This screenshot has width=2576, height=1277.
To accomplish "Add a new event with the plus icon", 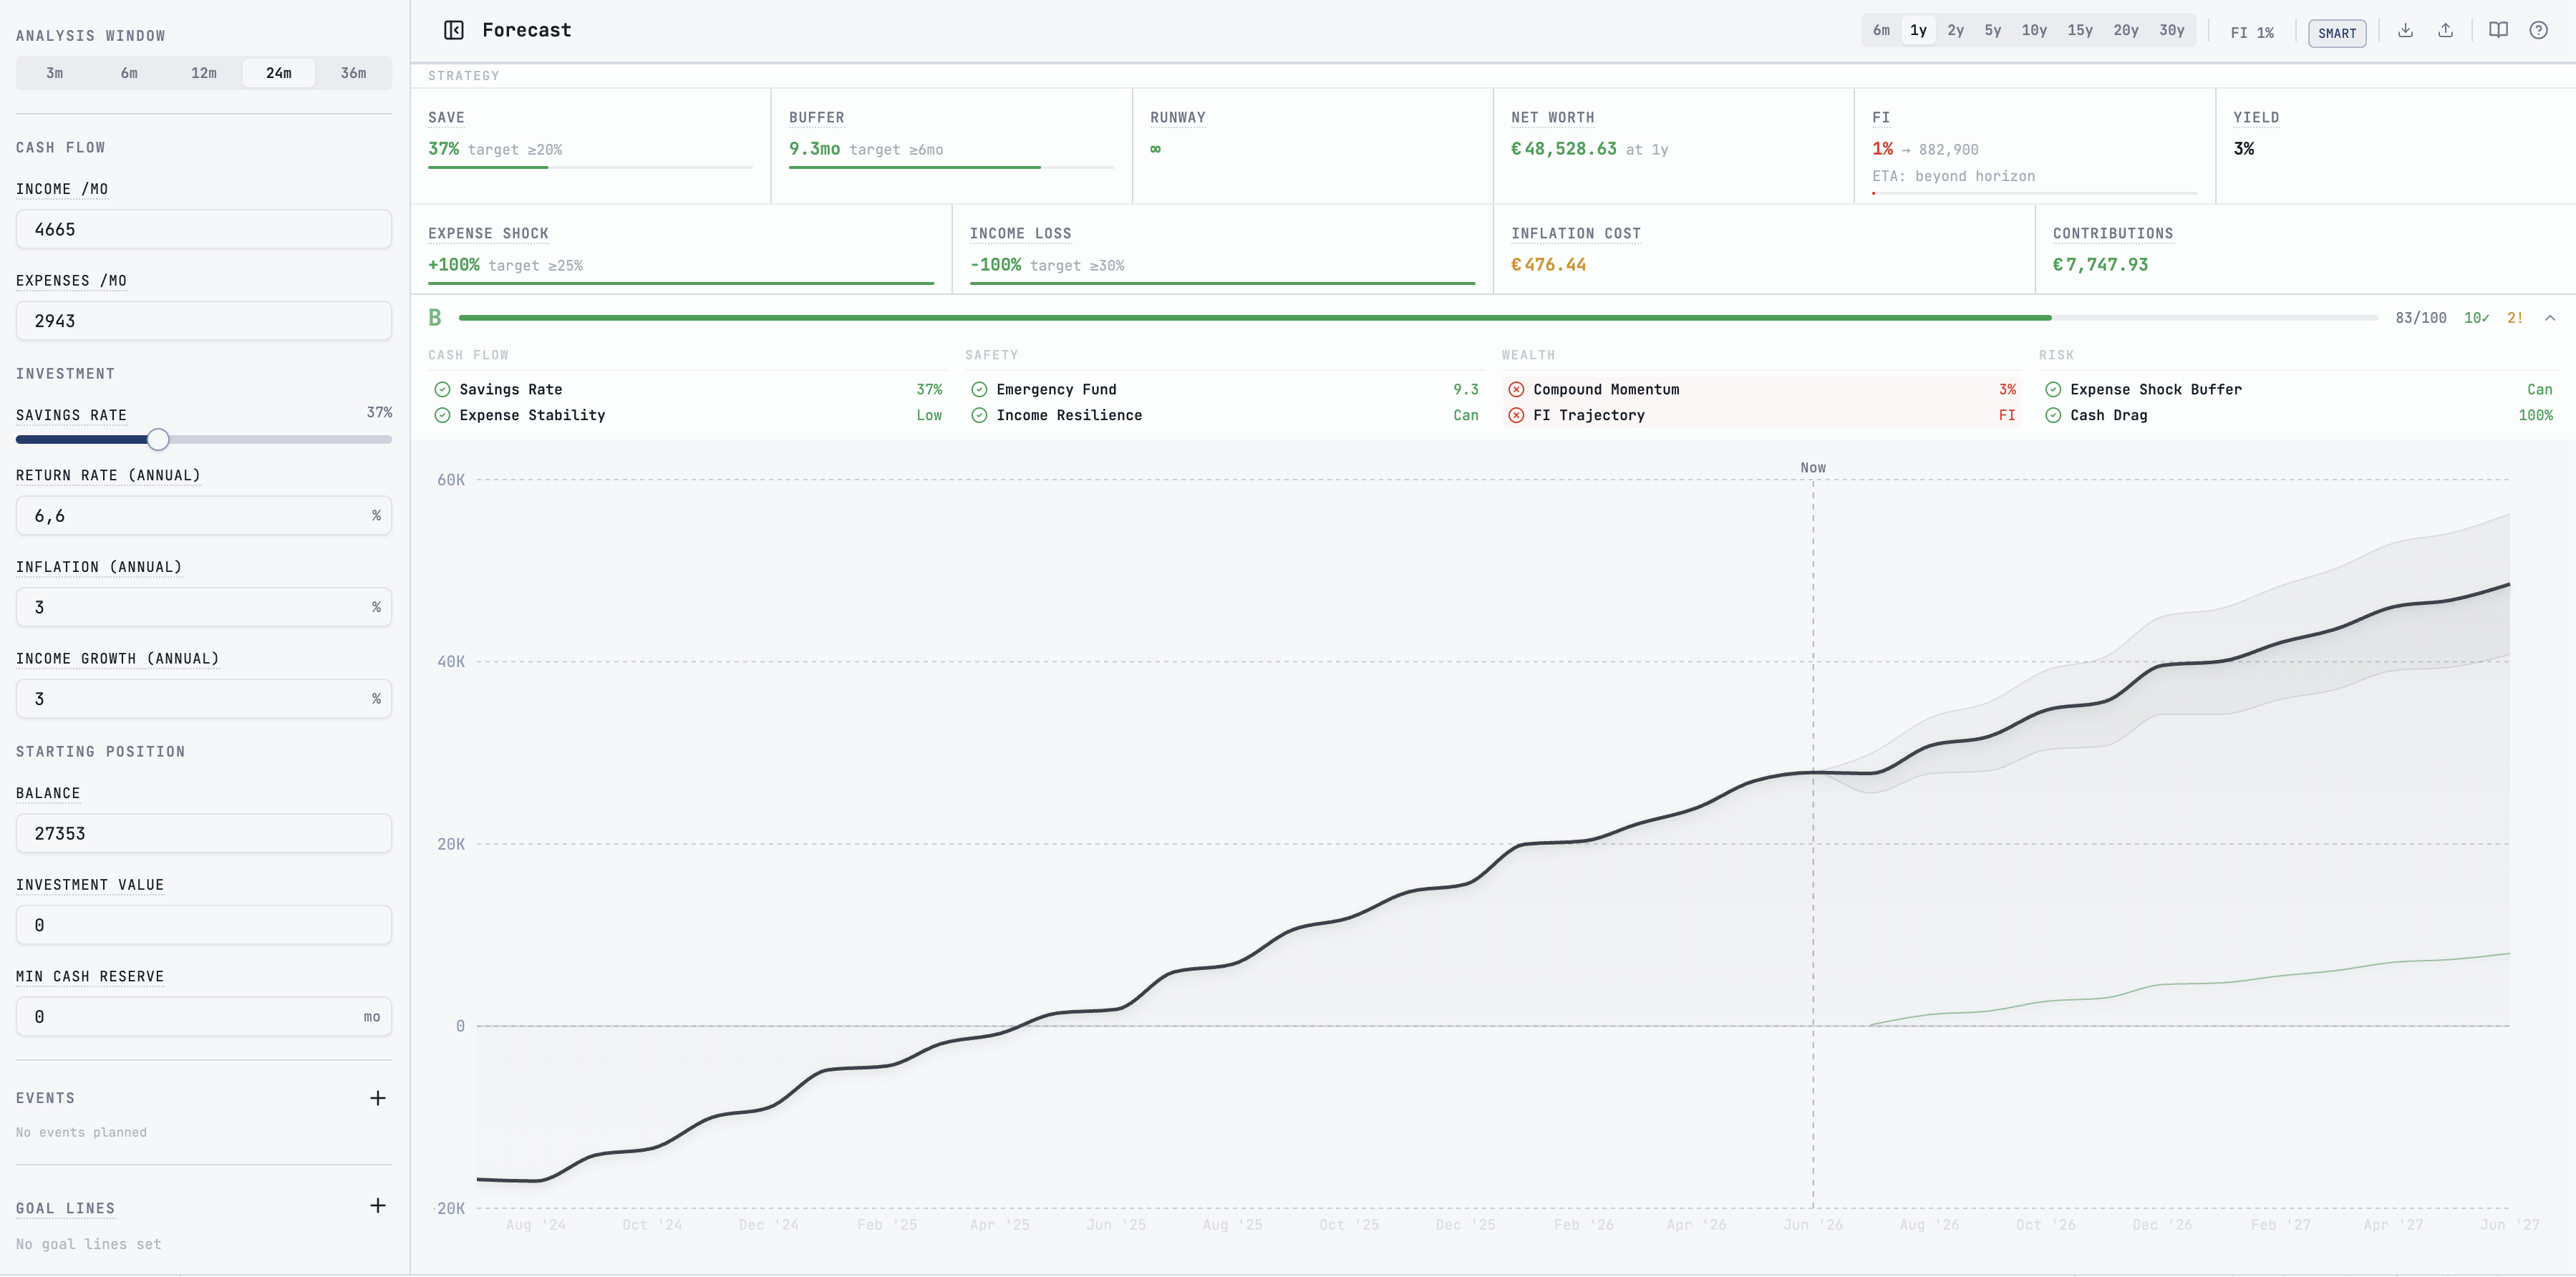I will [x=378, y=1098].
